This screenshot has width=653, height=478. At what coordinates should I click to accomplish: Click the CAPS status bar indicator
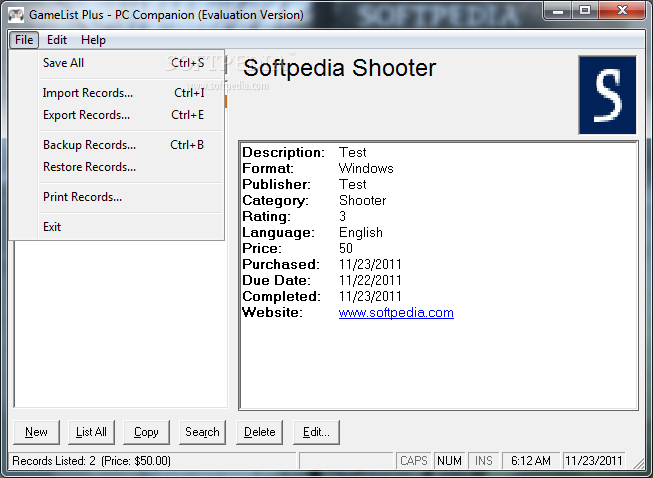[414, 461]
